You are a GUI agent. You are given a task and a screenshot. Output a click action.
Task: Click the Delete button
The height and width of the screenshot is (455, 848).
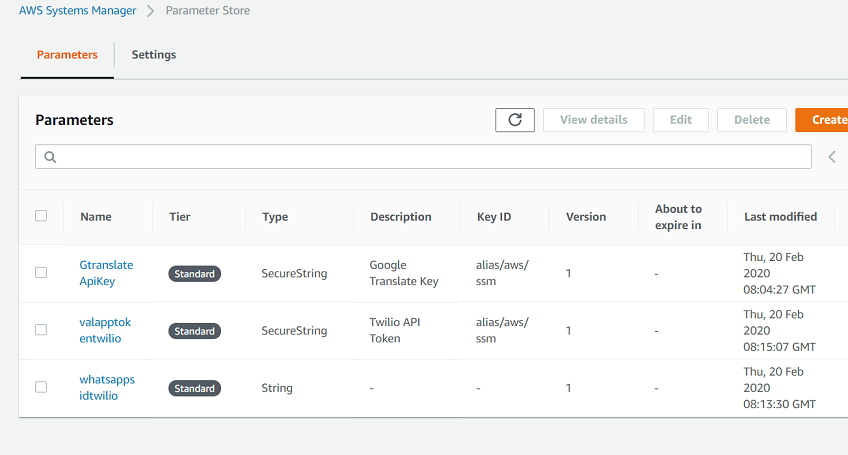(x=752, y=120)
